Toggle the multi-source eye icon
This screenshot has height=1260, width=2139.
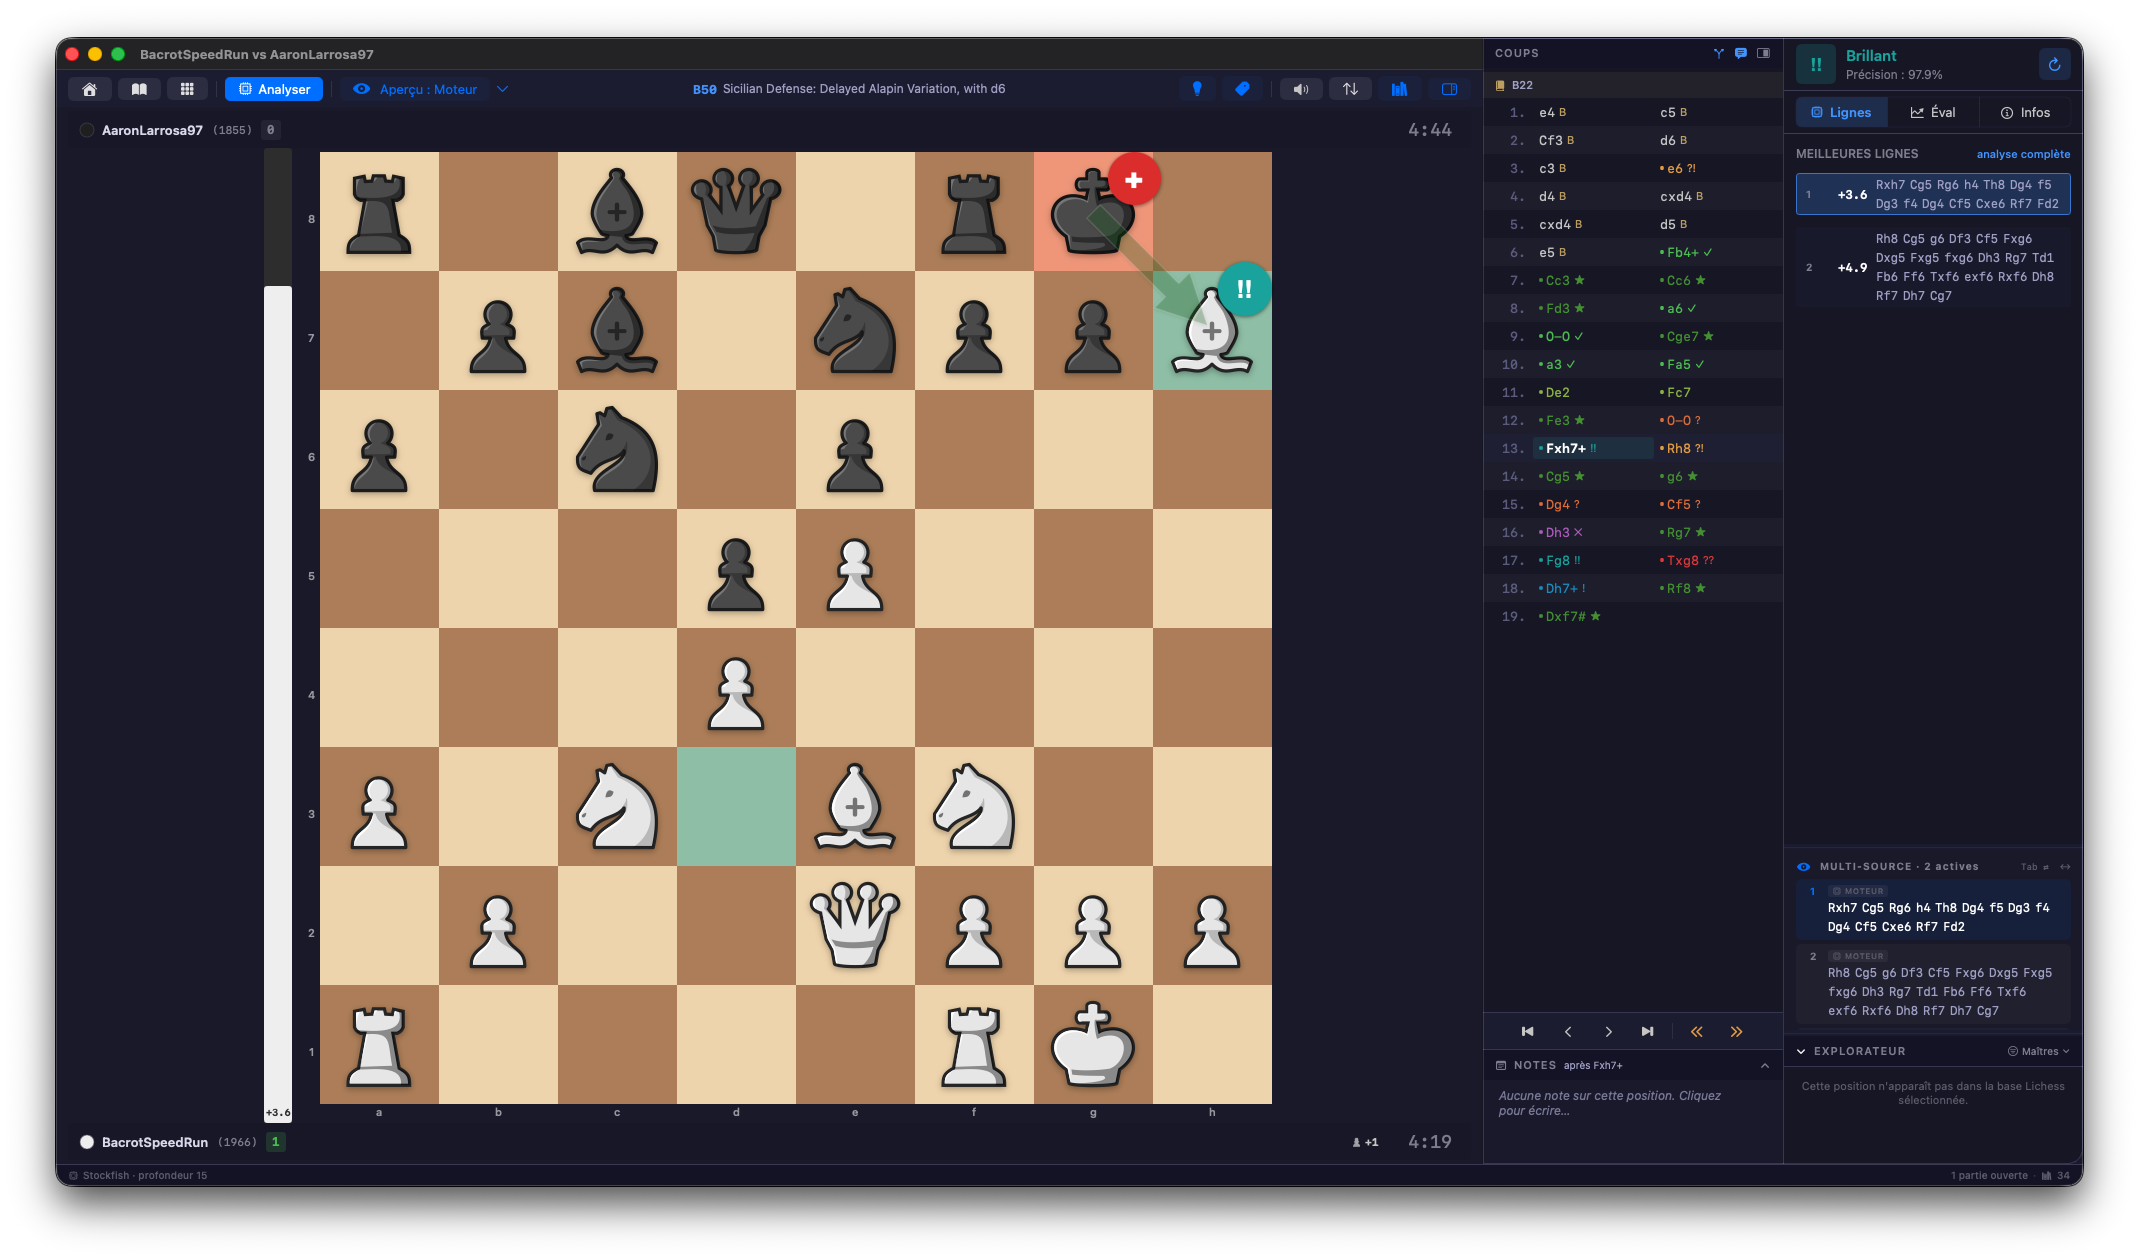[1804, 867]
